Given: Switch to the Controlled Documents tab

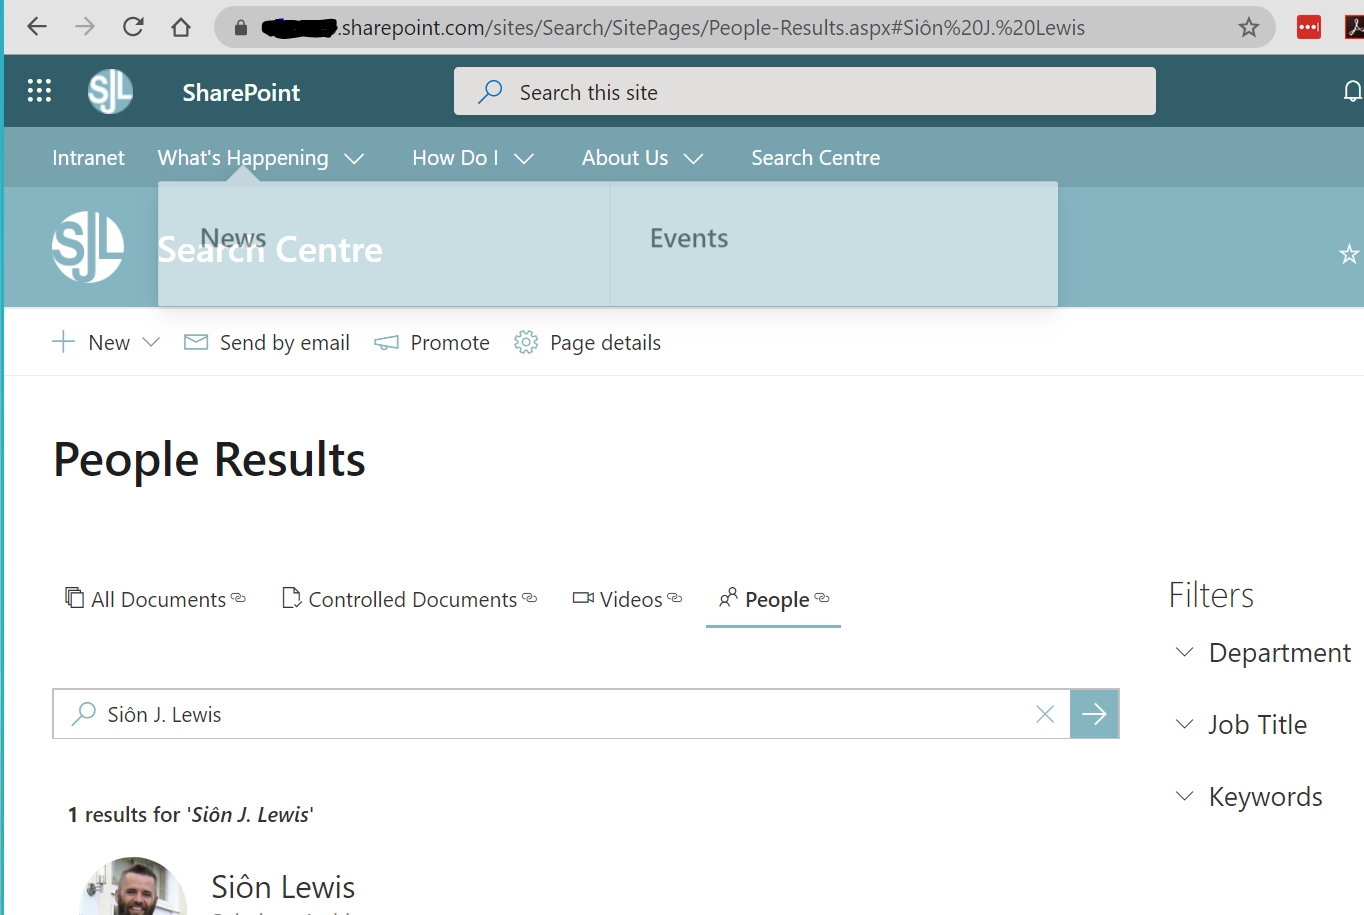Looking at the screenshot, I should [408, 598].
